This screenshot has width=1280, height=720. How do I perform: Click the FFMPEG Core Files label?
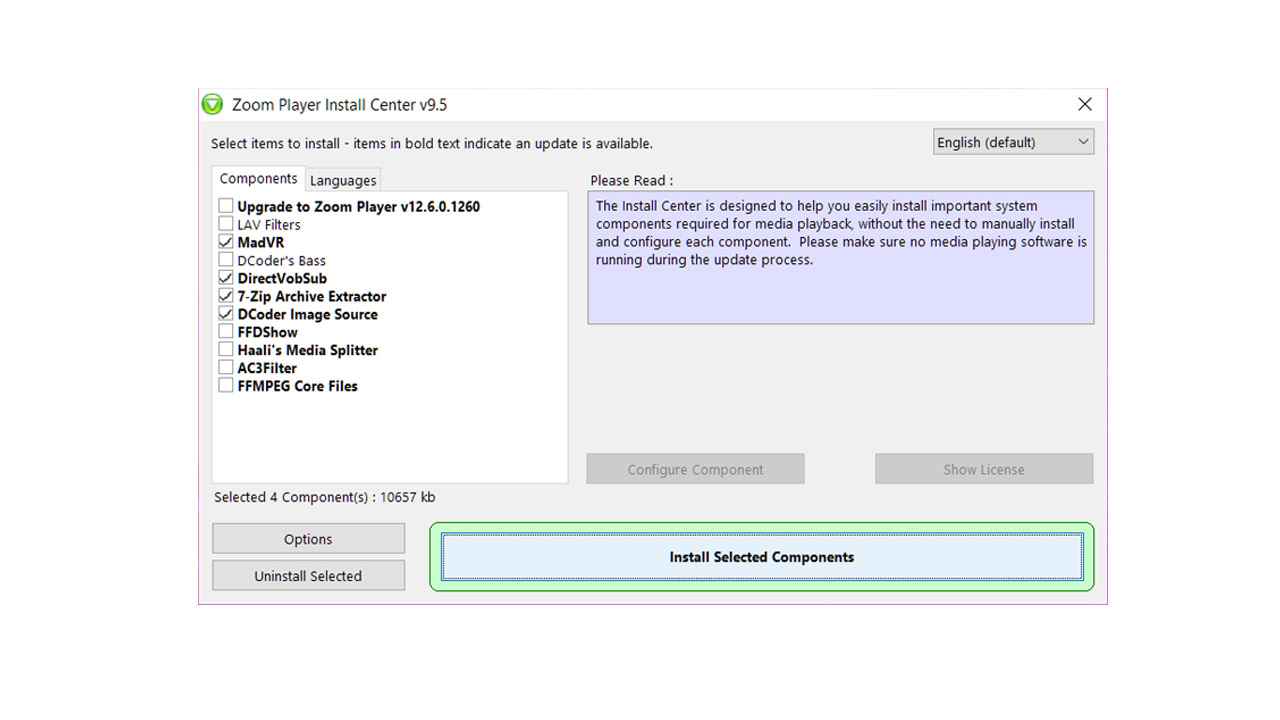pyautogui.click(x=297, y=386)
